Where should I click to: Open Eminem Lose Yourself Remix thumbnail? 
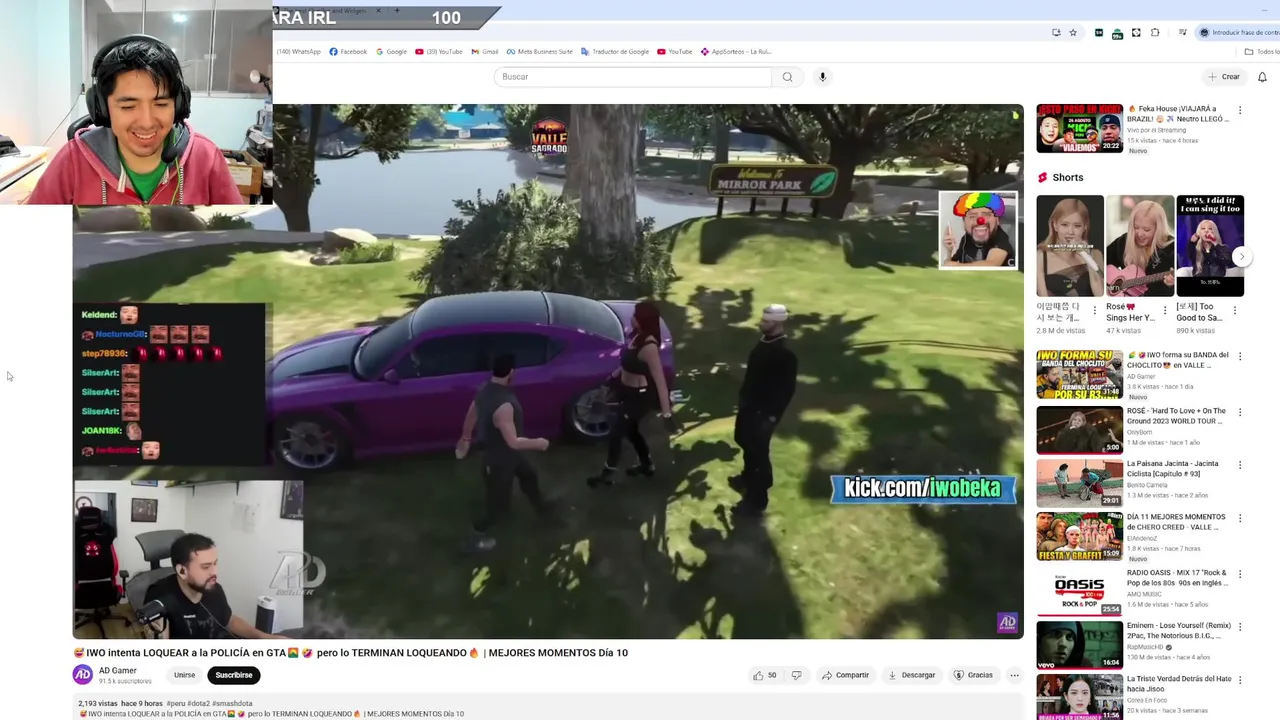click(x=1079, y=645)
